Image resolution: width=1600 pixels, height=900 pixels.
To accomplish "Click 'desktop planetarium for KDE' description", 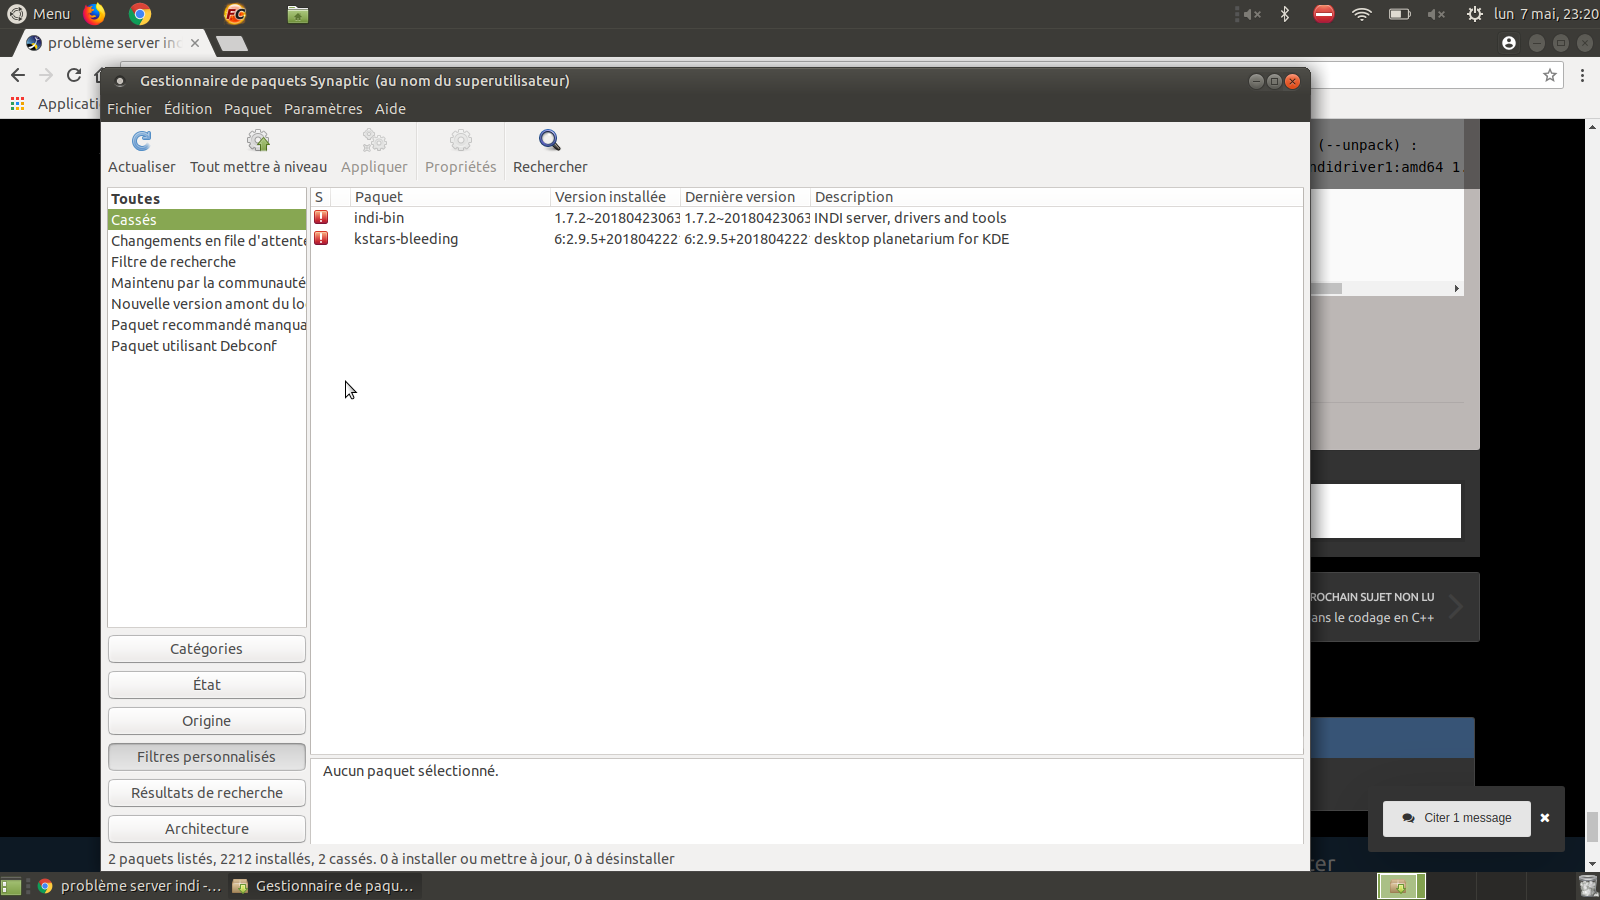I will 912,239.
